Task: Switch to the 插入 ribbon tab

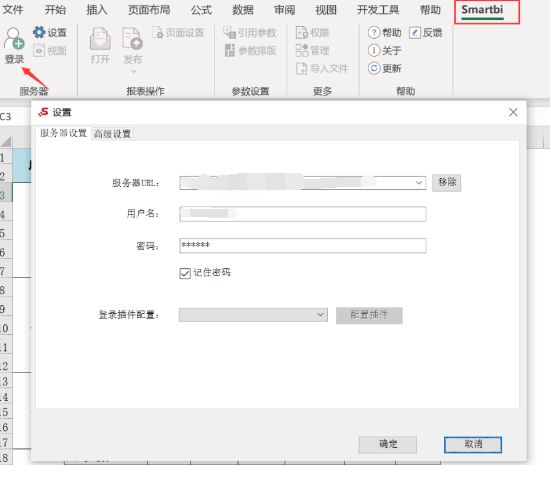Action: pyautogui.click(x=97, y=10)
